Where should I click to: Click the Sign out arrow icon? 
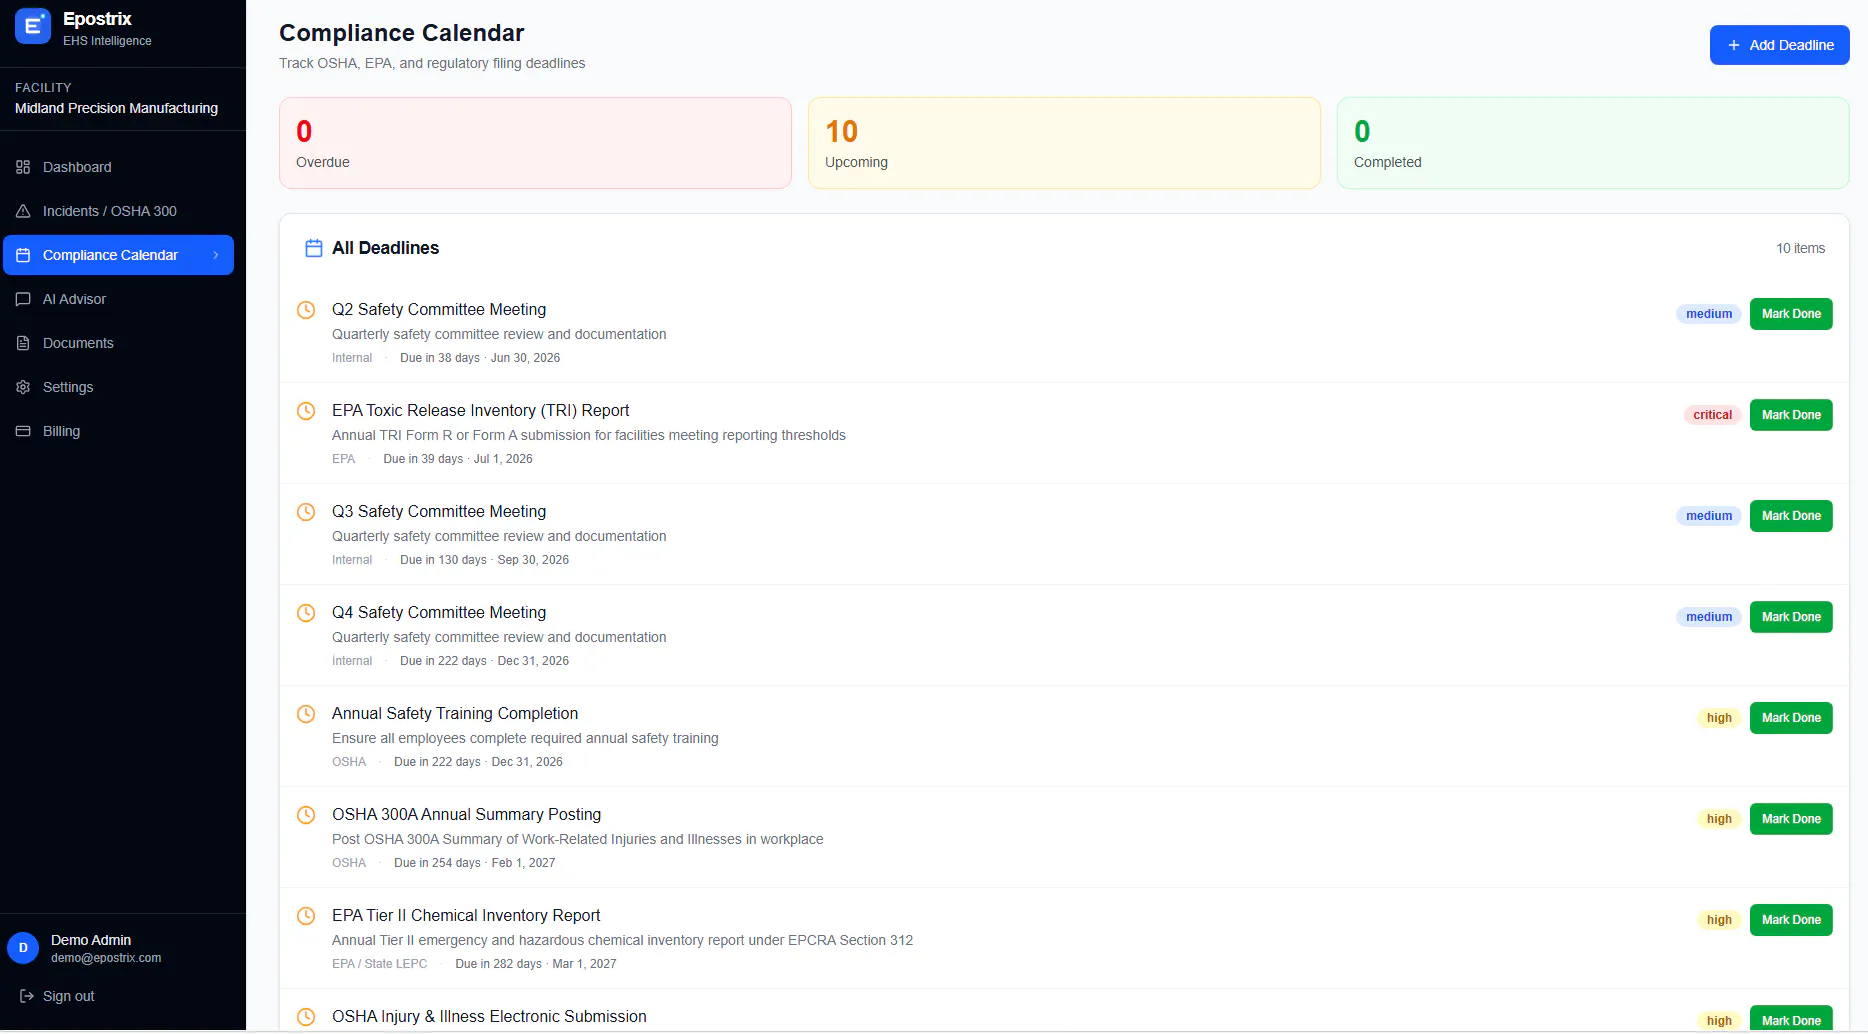pyautogui.click(x=27, y=996)
